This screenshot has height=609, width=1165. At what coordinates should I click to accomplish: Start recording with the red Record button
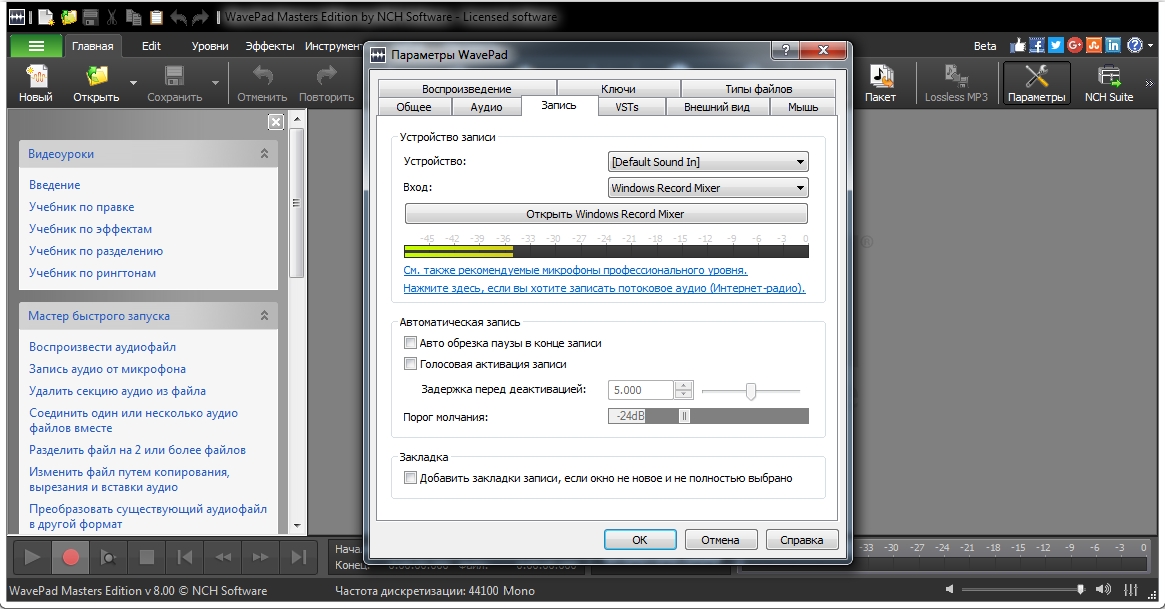click(71, 557)
